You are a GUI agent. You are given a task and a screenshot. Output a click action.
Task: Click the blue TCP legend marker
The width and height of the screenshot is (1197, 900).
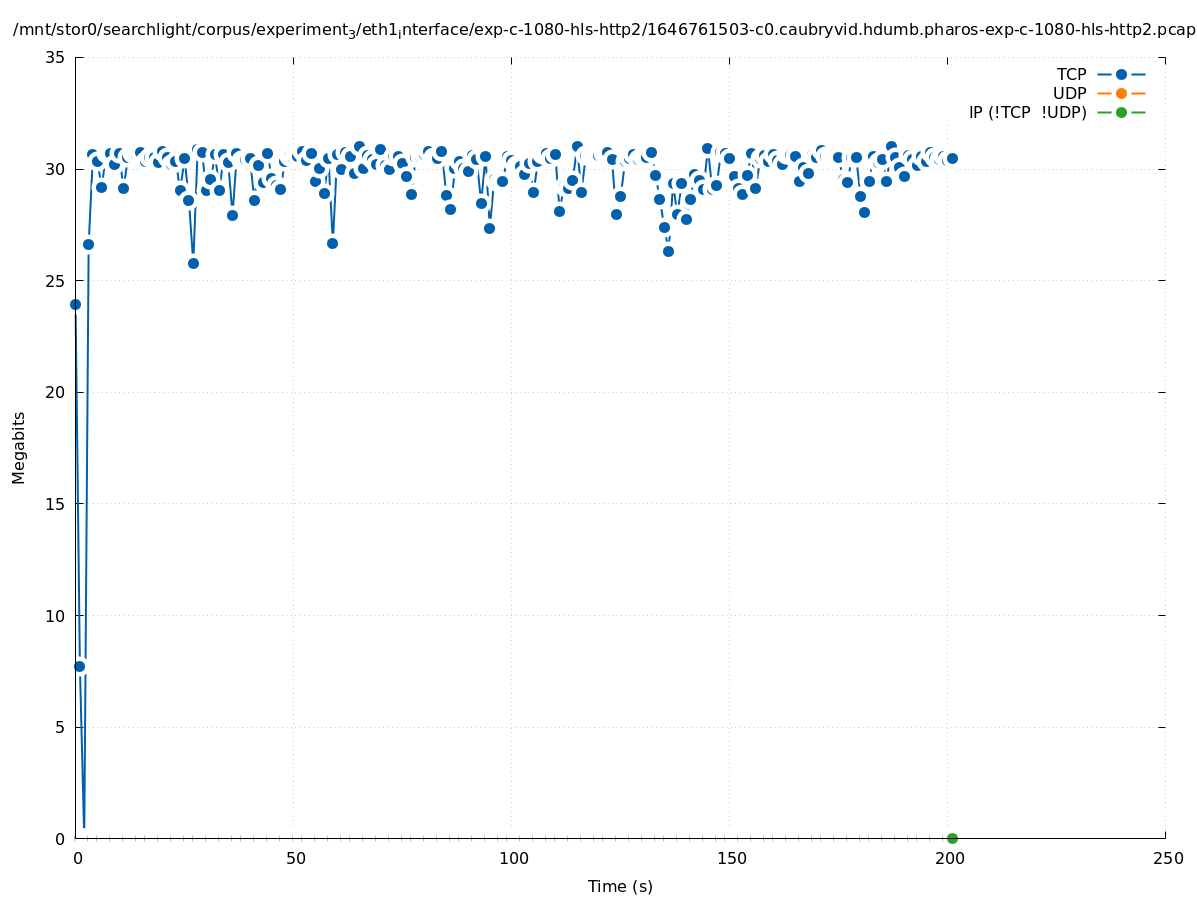1121,74
